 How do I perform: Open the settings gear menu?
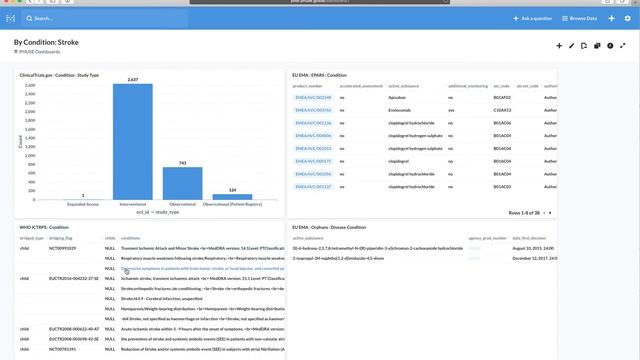click(627, 18)
